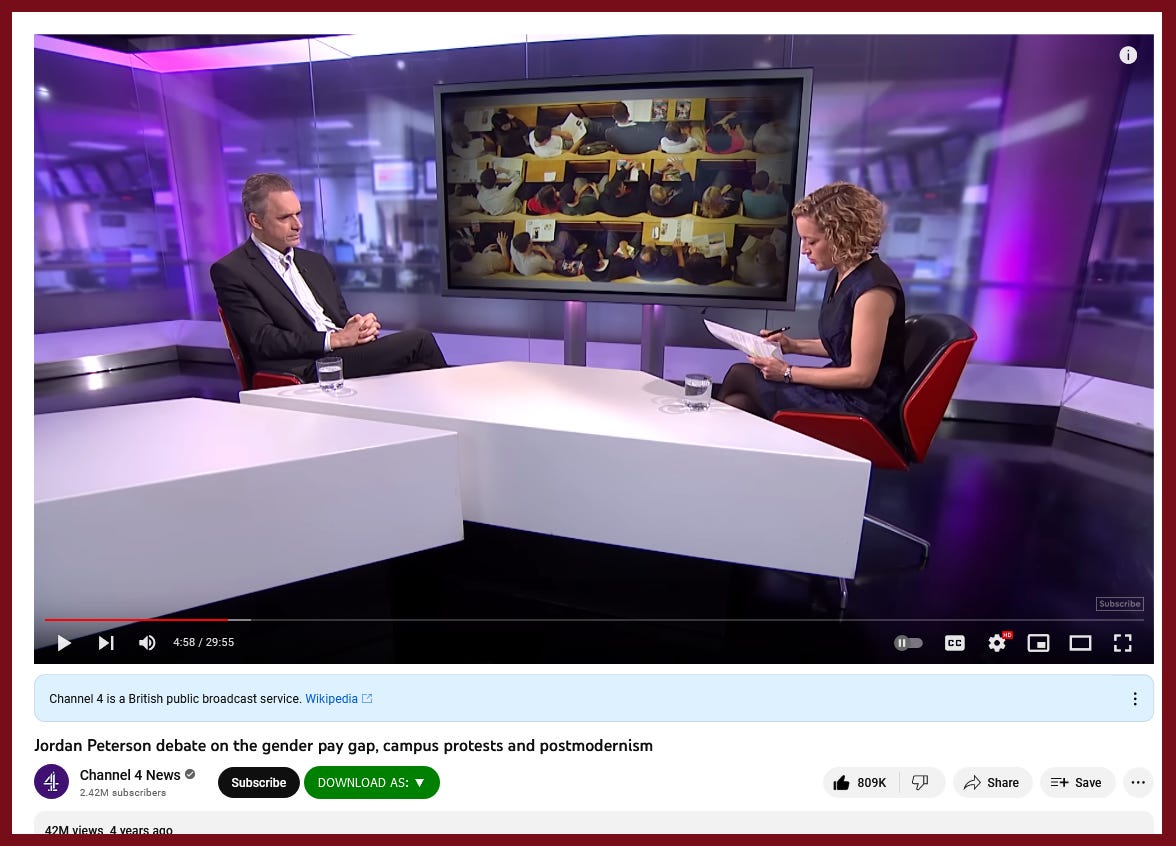Viewport: 1176px width, 846px height.
Task: Open the info panel options menu
Action: point(1135,698)
